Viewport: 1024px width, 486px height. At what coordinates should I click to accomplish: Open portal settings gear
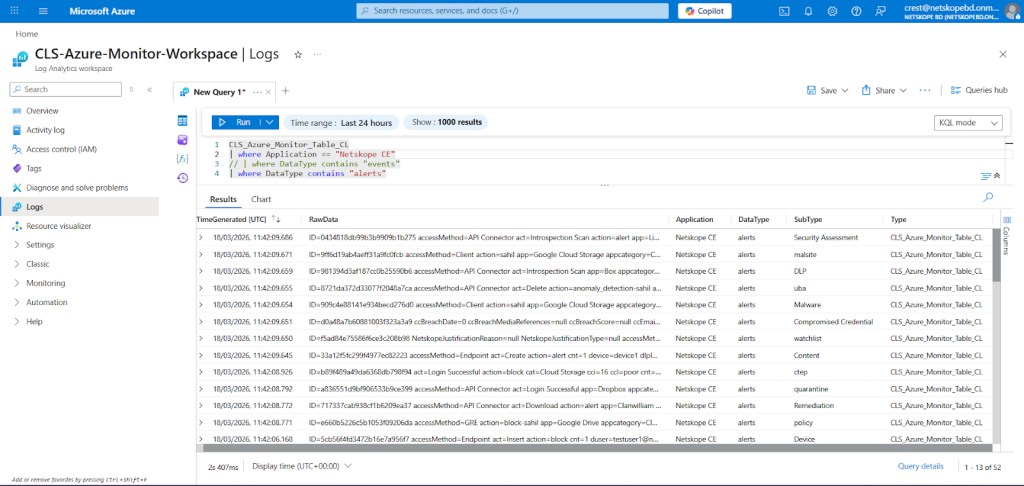pos(832,11)
